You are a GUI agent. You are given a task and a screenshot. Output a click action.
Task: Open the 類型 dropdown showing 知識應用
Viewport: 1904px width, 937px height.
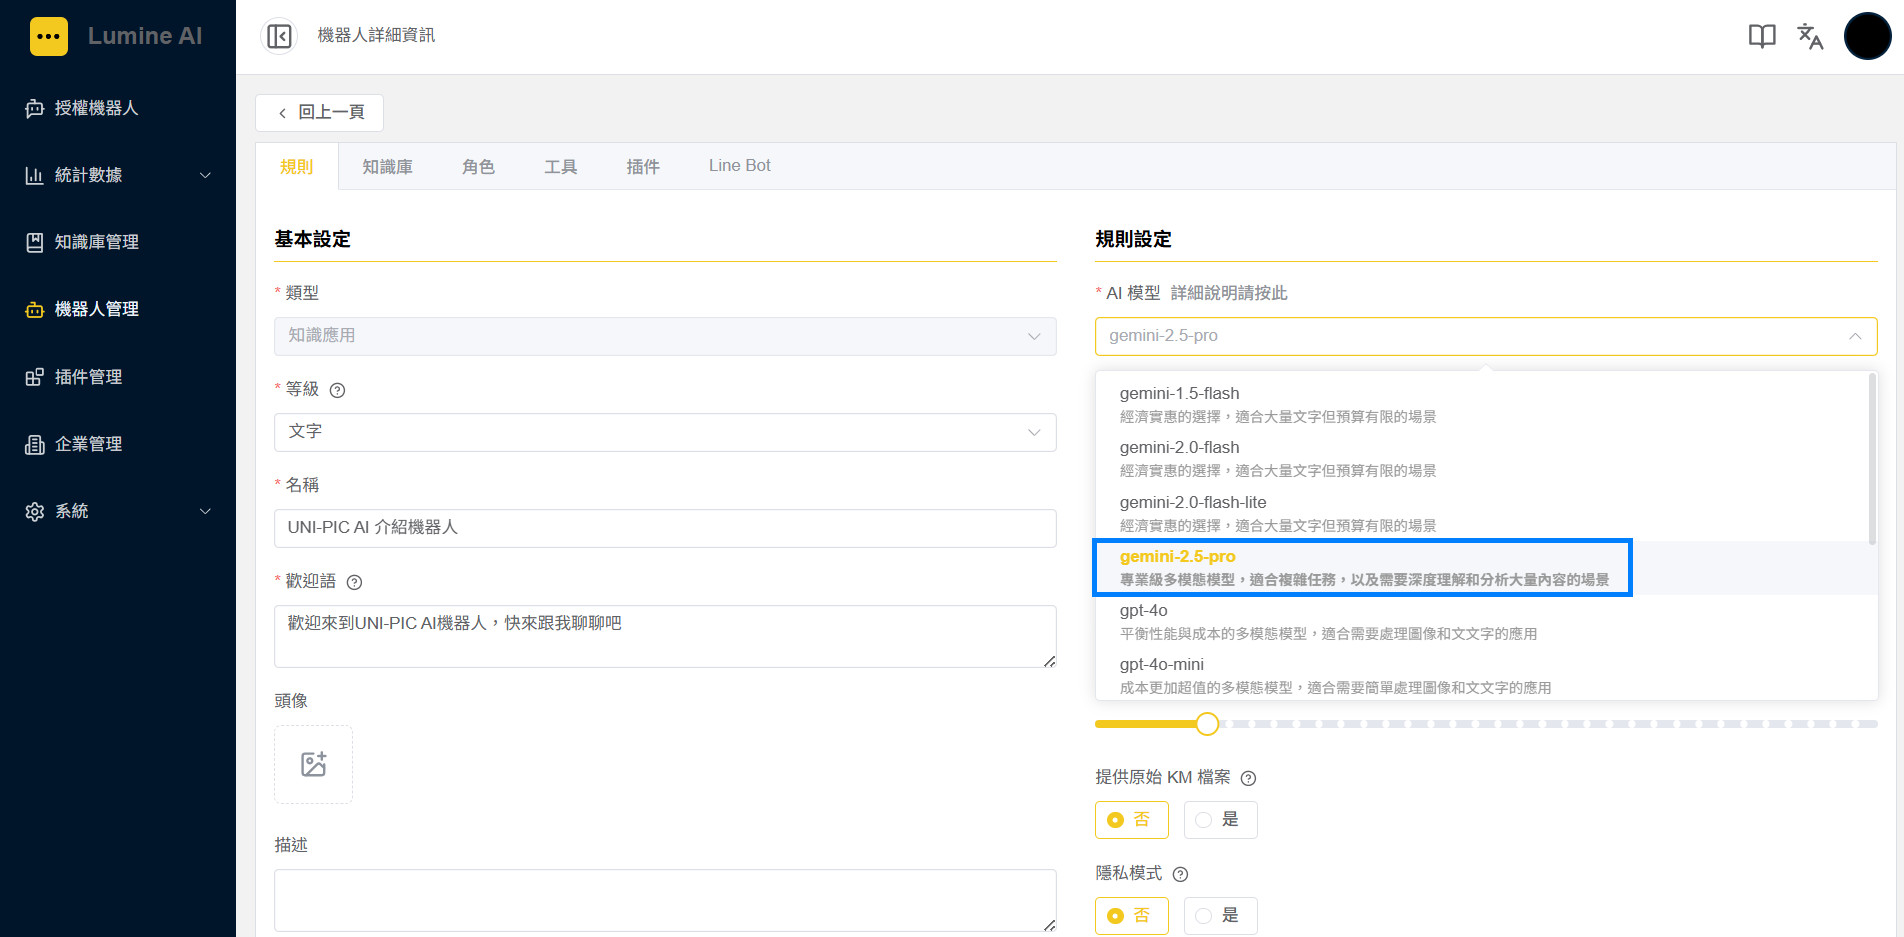(665, 336)
